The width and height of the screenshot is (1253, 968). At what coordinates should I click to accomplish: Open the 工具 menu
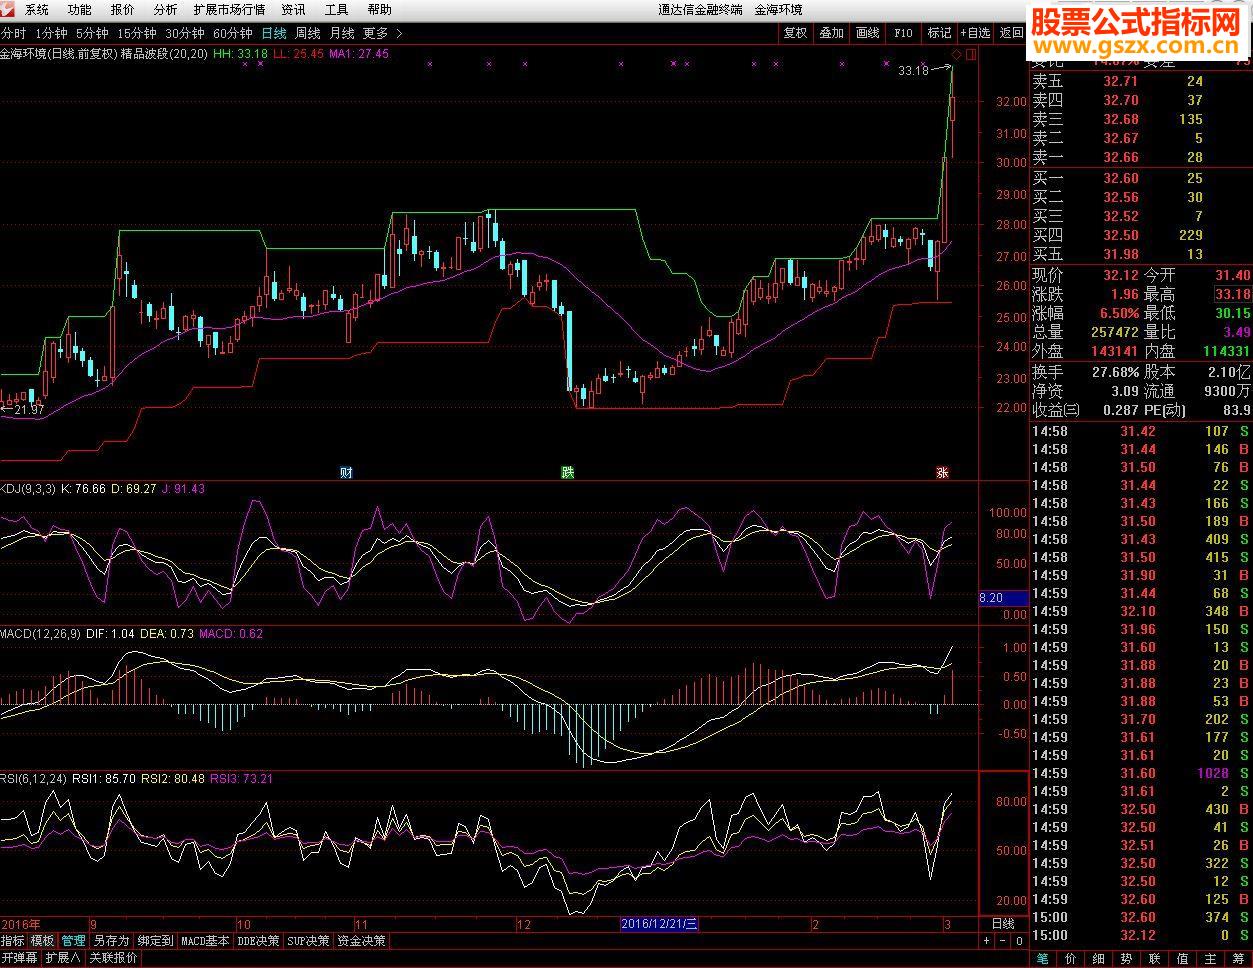pos(336,9)
